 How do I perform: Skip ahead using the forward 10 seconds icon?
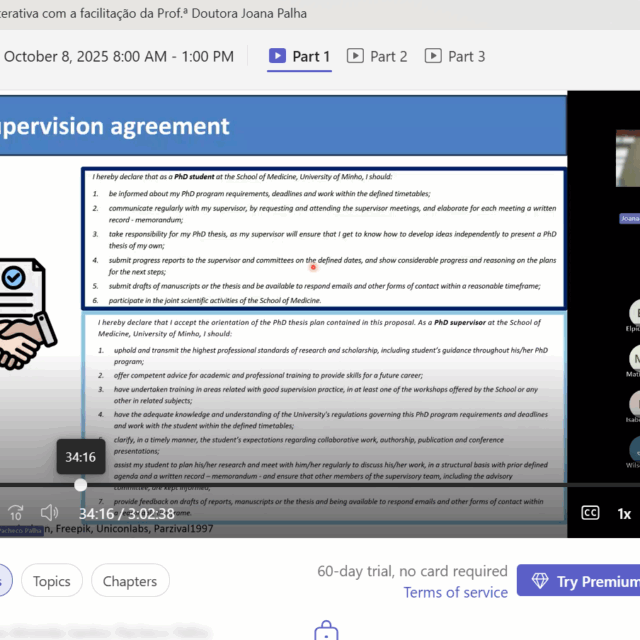click(16, 513)
